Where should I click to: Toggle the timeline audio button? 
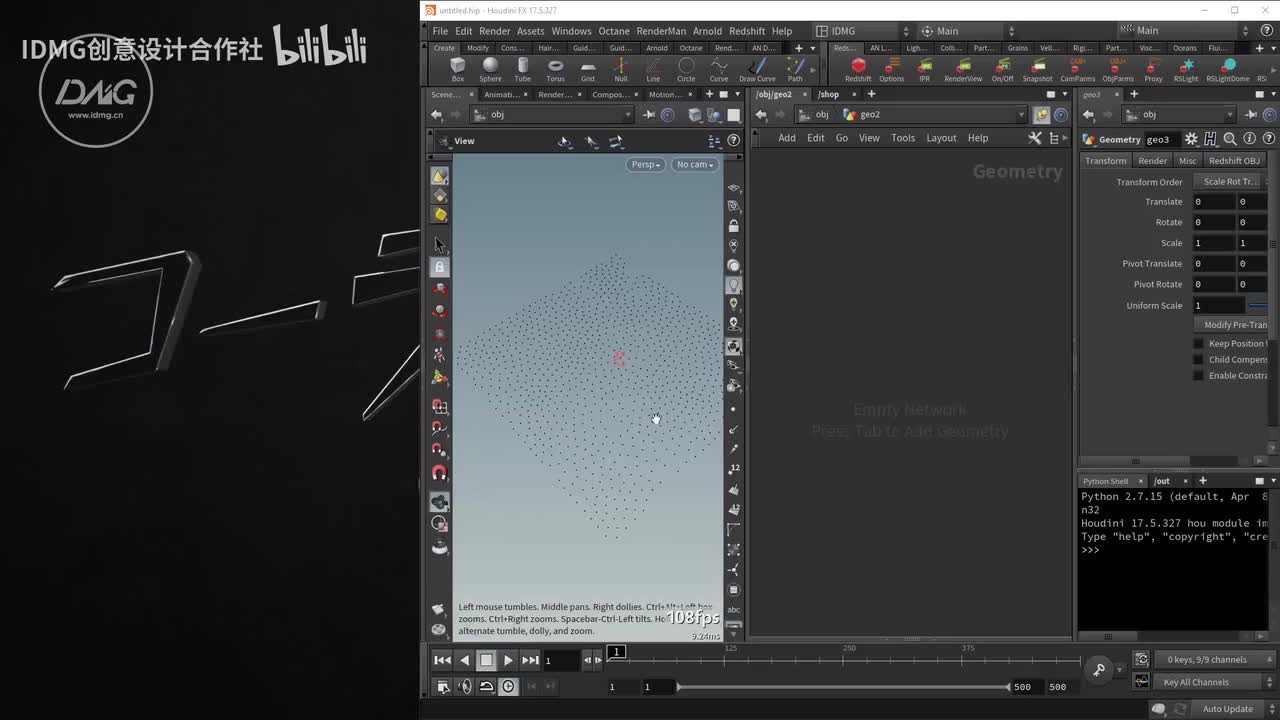[464, 686]
